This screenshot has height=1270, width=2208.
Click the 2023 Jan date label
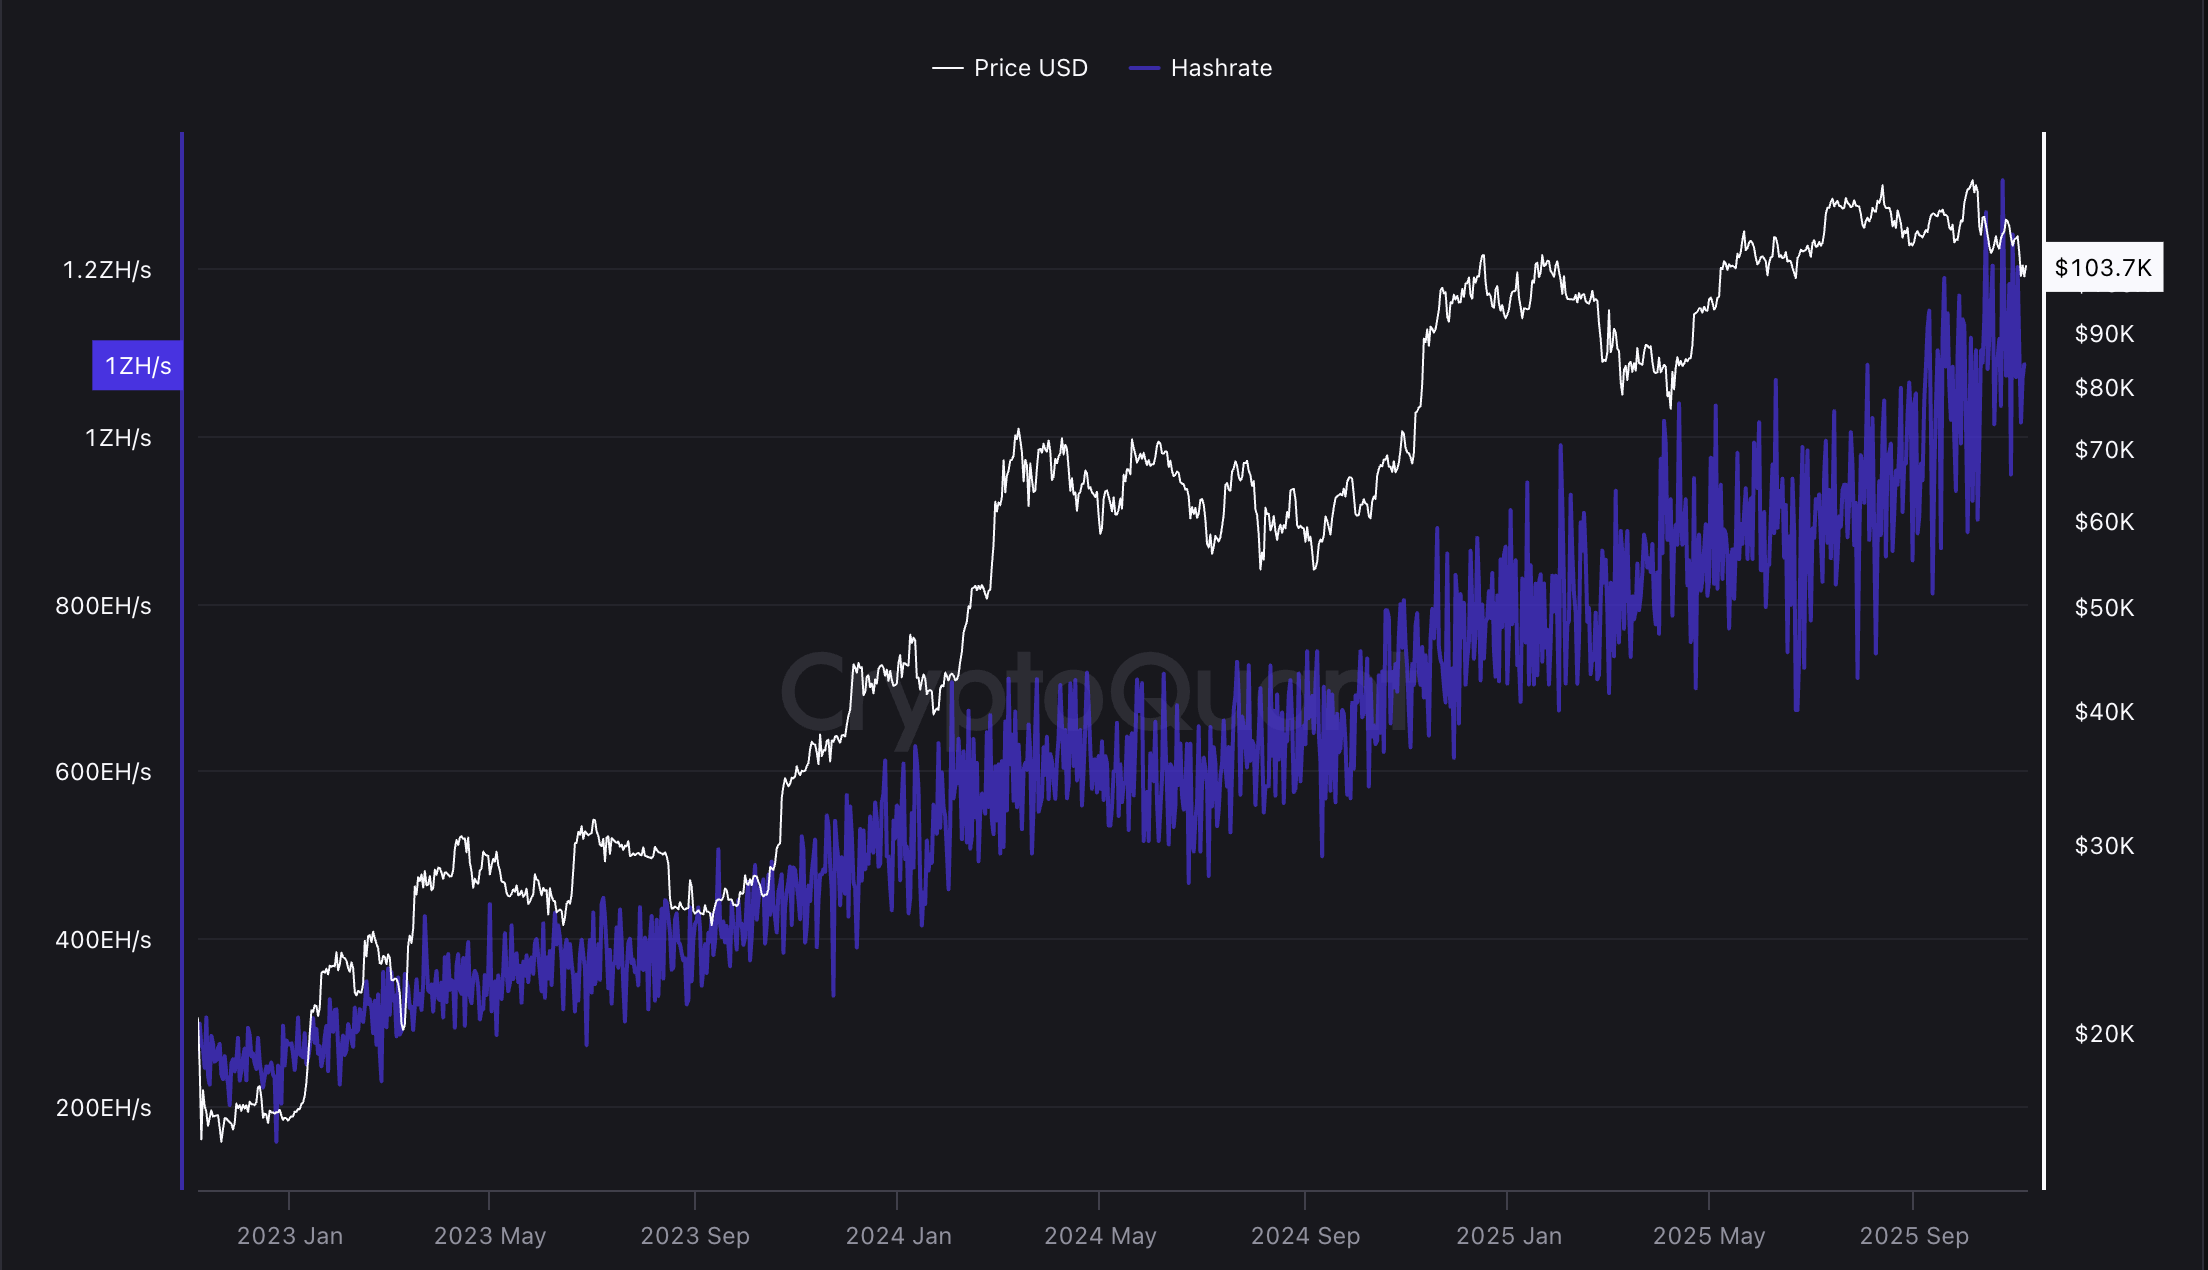click(x=288, y=1236)
